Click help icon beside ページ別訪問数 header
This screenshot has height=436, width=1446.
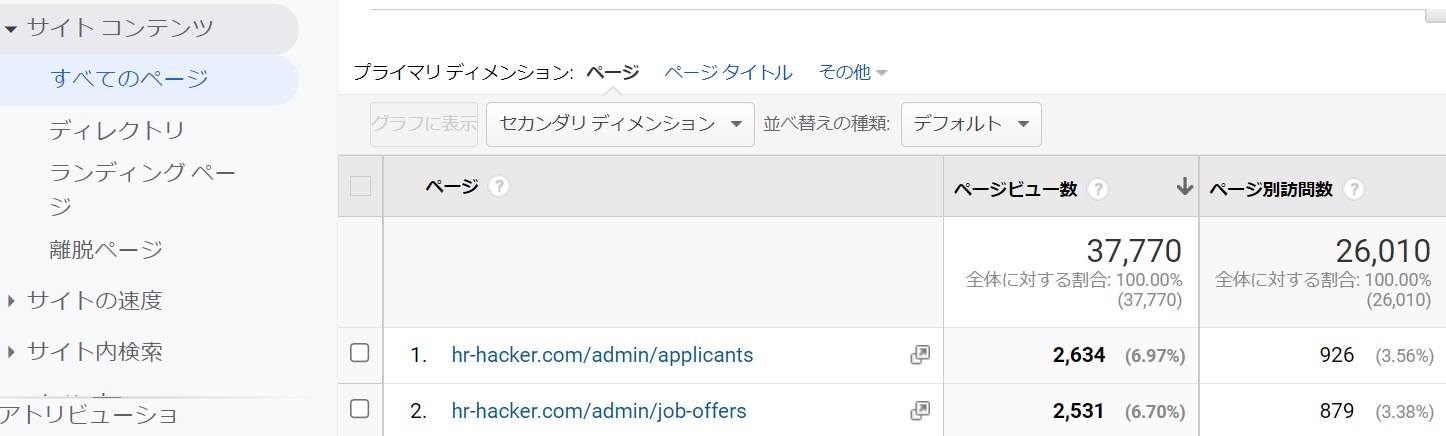[1354, 189]
